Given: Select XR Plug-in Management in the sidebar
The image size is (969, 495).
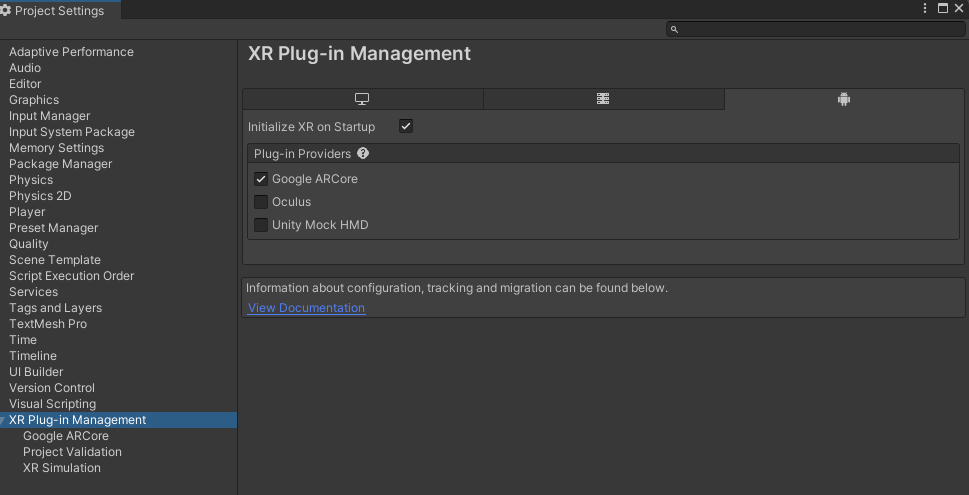Looking at the screenshot, I should (x=118, y=420).
